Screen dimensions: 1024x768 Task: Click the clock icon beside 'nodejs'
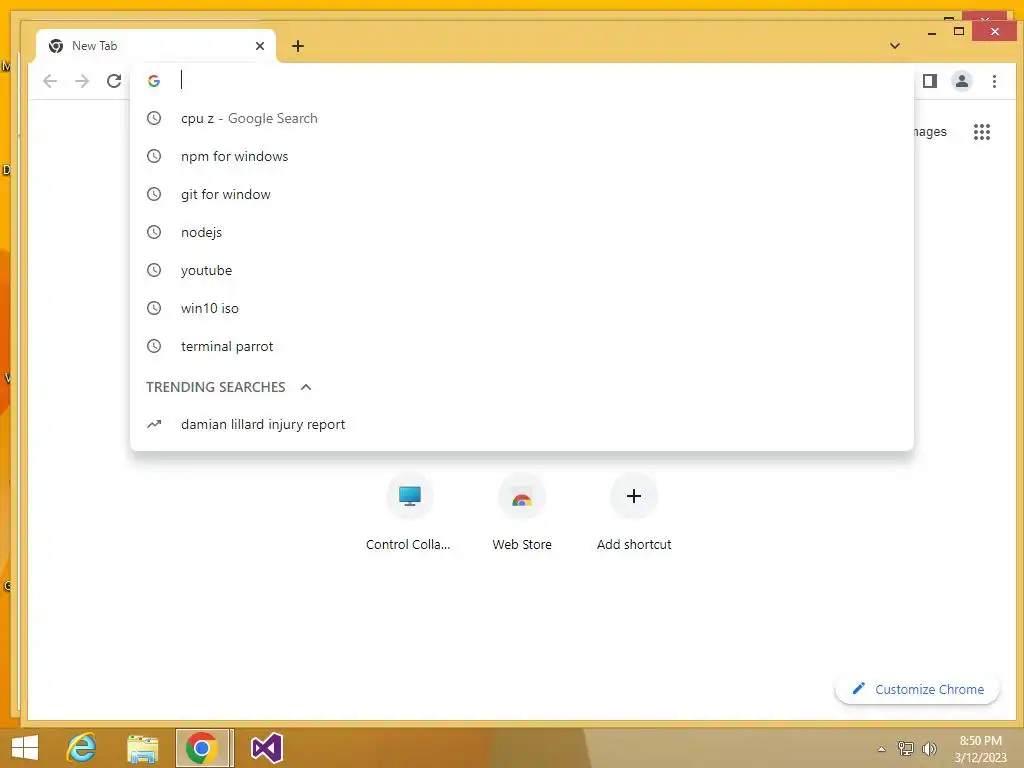pos(154,232)
